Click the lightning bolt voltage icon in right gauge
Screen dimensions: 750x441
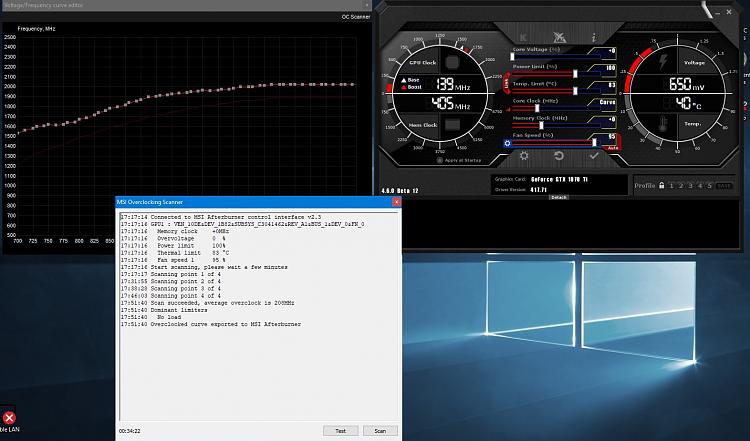click(x=663, y=62)
